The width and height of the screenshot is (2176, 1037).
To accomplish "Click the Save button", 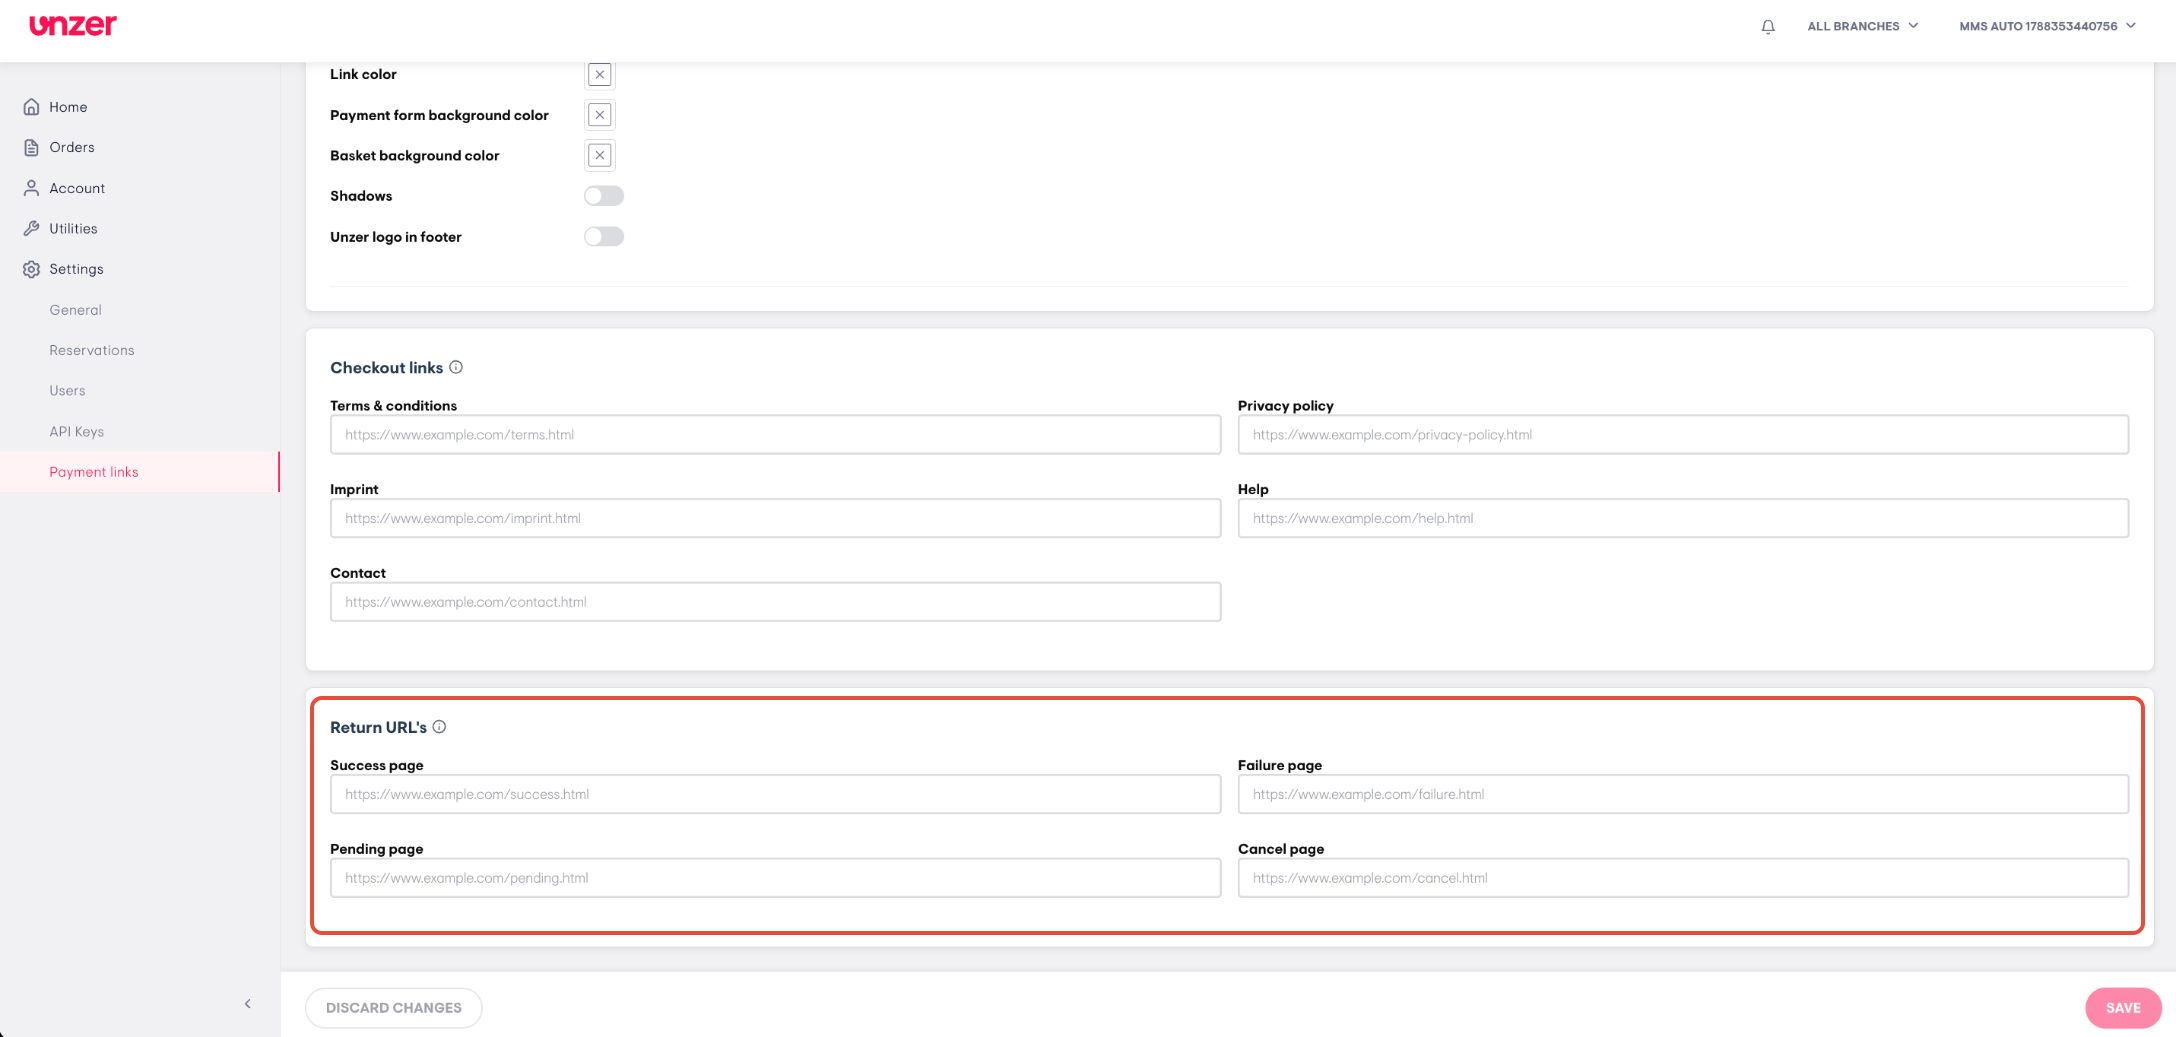I will (x=2123, y=1008).
